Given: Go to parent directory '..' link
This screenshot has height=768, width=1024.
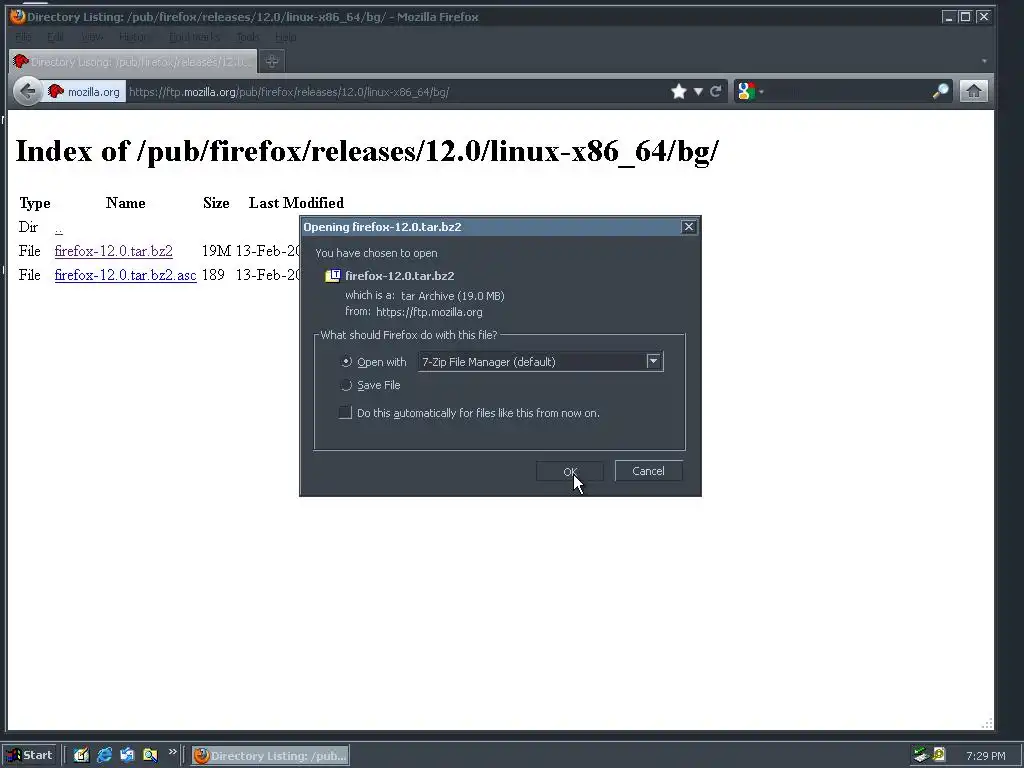Looking at the screenshot, I should click(59, 228).
